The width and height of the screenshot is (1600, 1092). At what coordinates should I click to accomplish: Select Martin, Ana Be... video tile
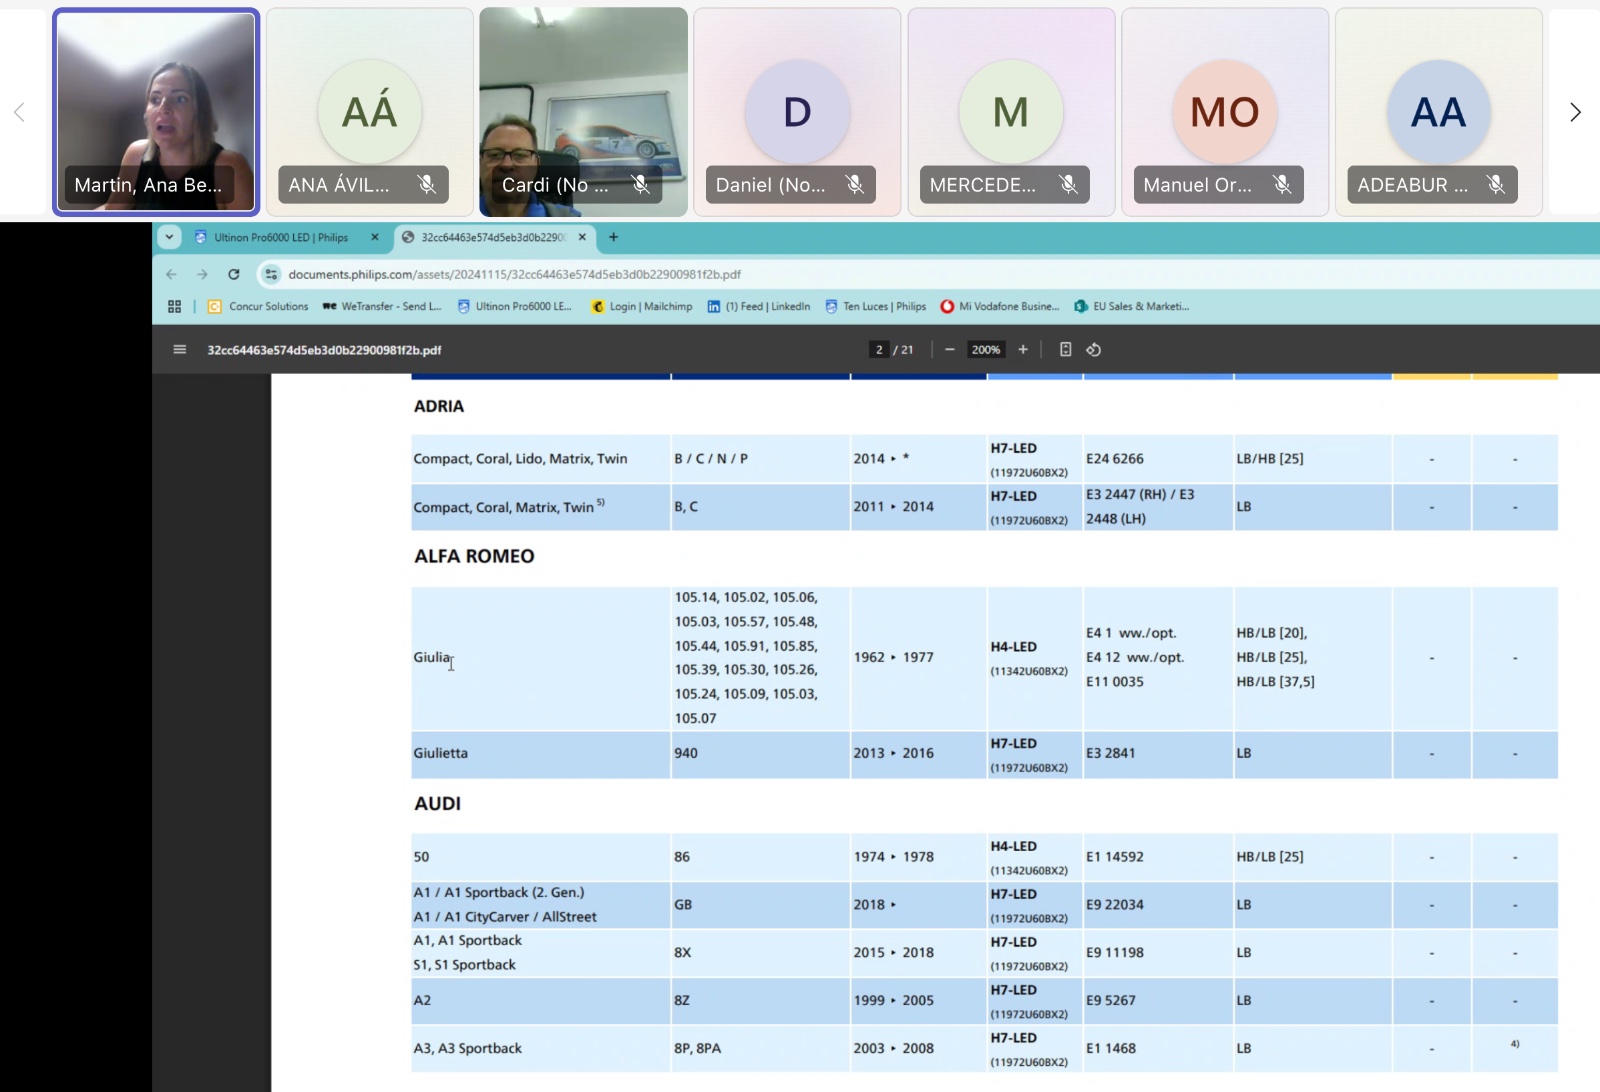156,112
